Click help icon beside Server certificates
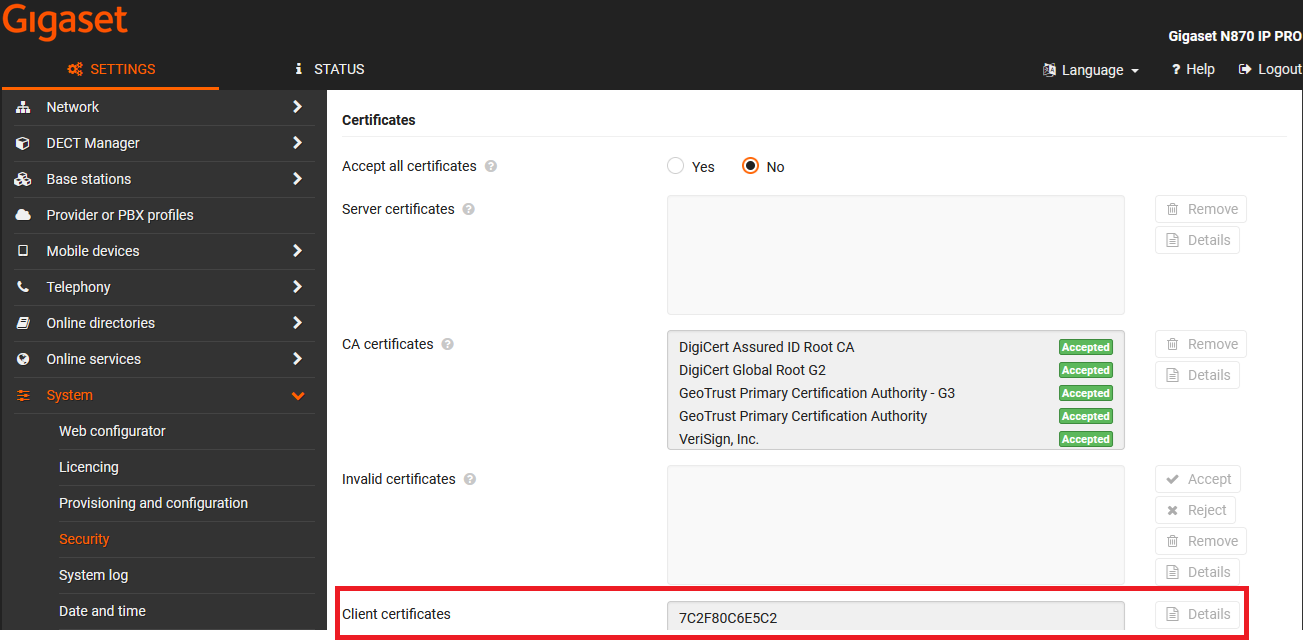 [x=469, y=209]
